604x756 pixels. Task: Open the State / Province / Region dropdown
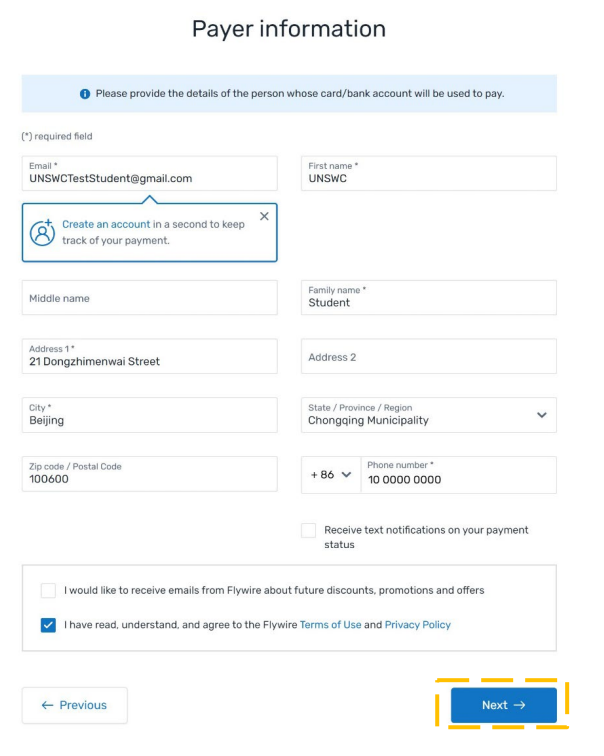(428, 415)
